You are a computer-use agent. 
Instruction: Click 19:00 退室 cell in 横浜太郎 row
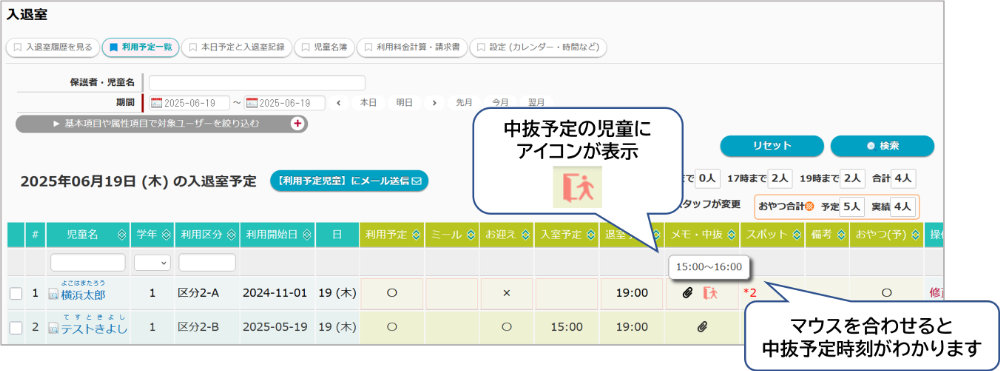tap(631, 293)
